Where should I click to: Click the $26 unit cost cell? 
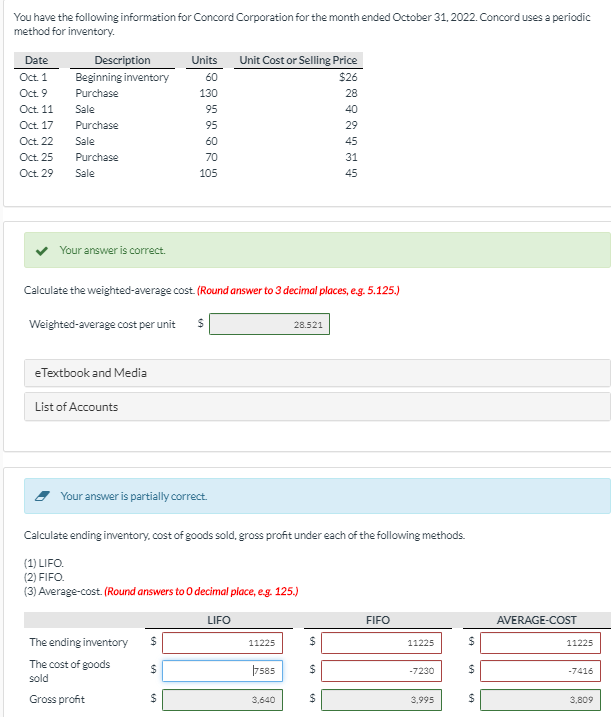click(x=348, y=77)
